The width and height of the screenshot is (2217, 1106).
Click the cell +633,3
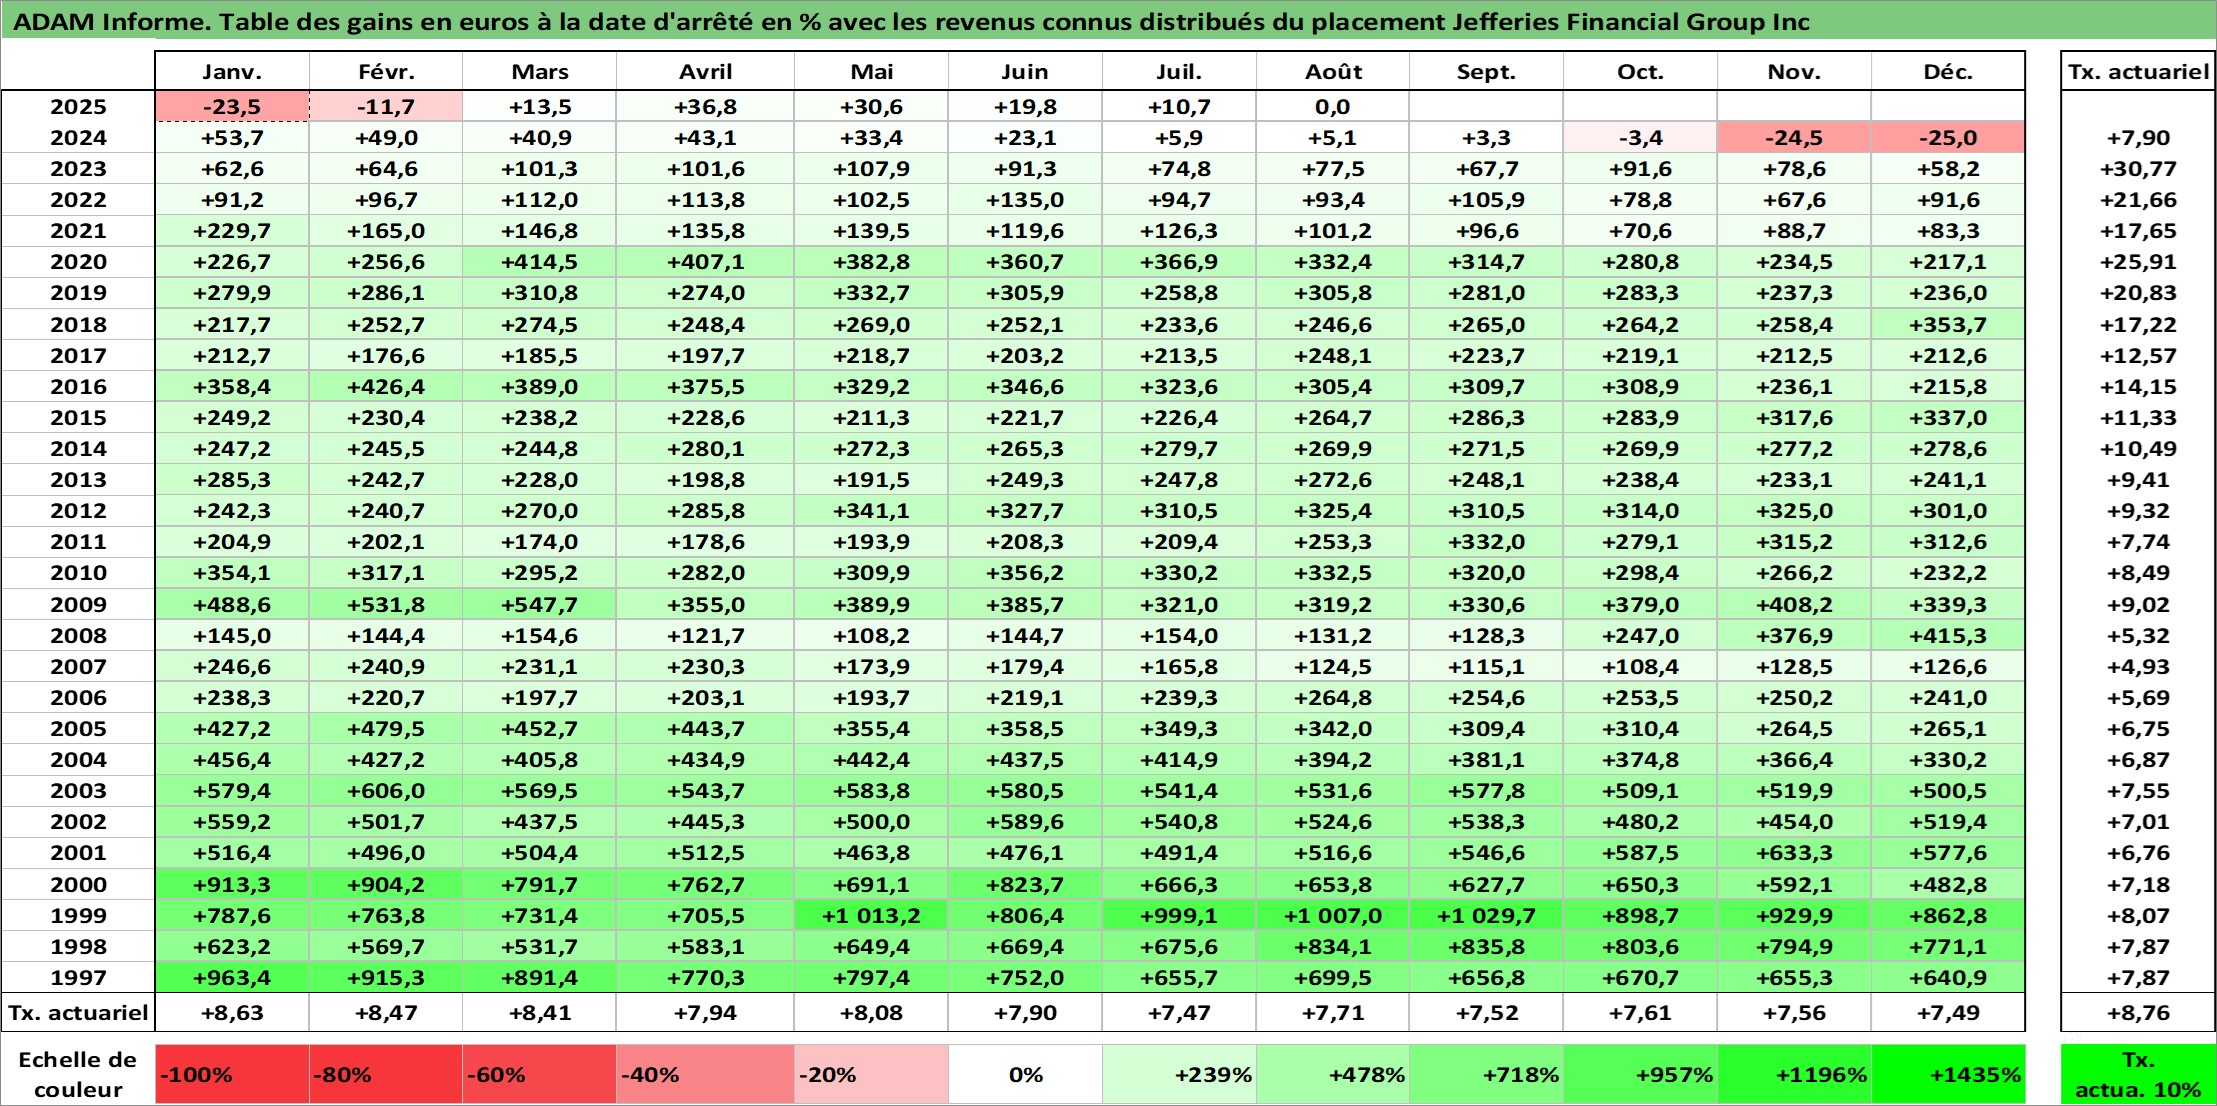(x=1794, y=853)
